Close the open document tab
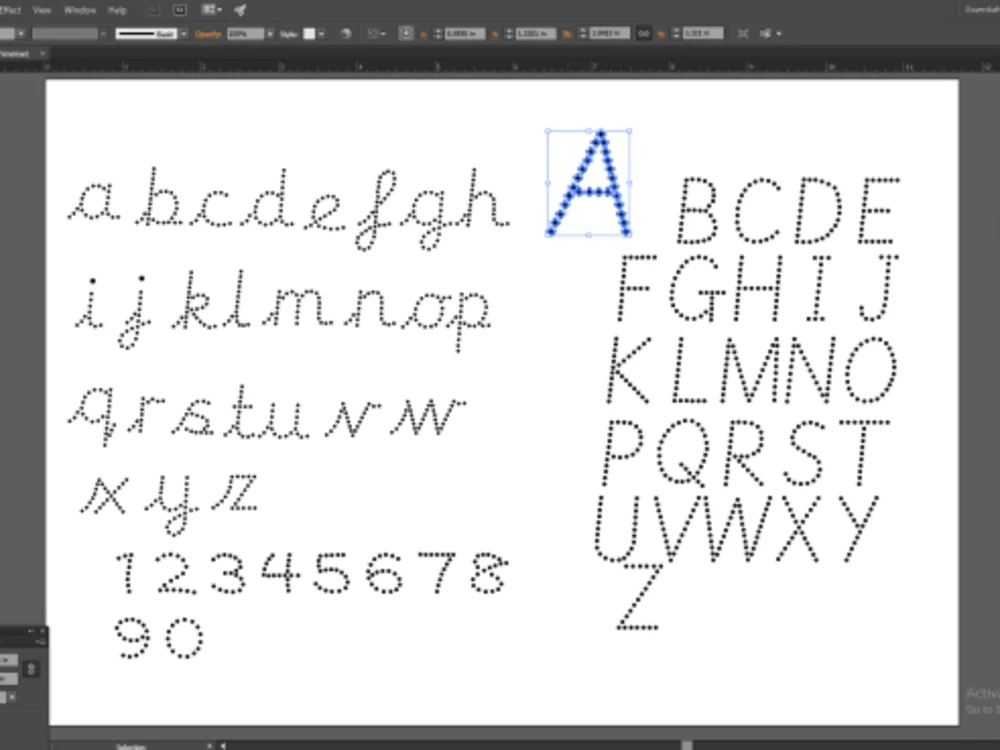The width and height of the screenshot is (1000, 750). point(43,54)
